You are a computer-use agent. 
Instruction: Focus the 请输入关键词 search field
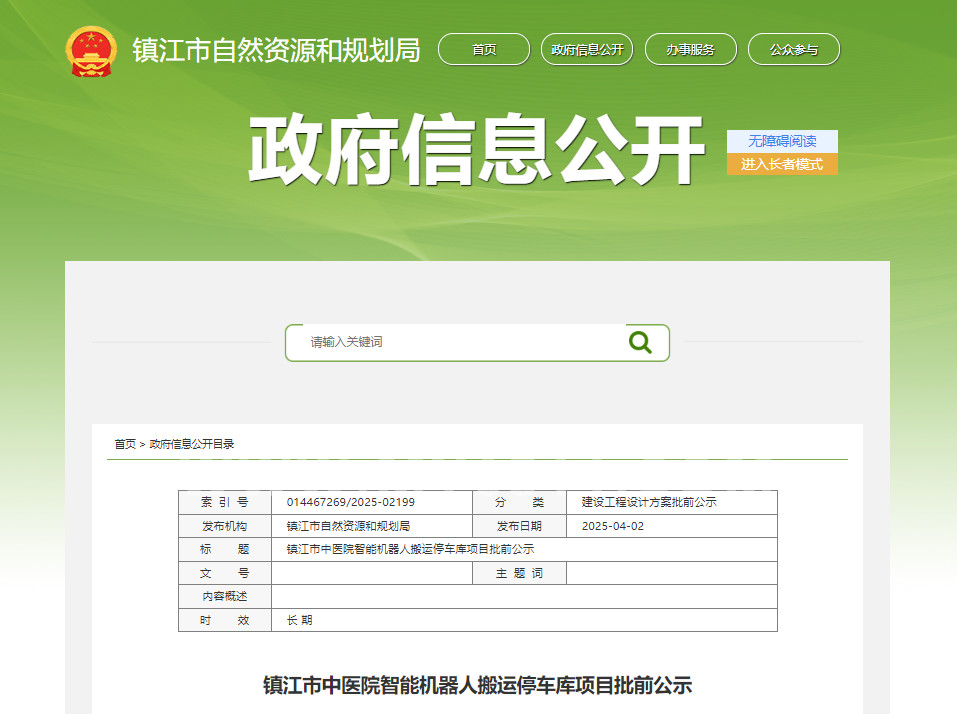(x=460, y=342)
